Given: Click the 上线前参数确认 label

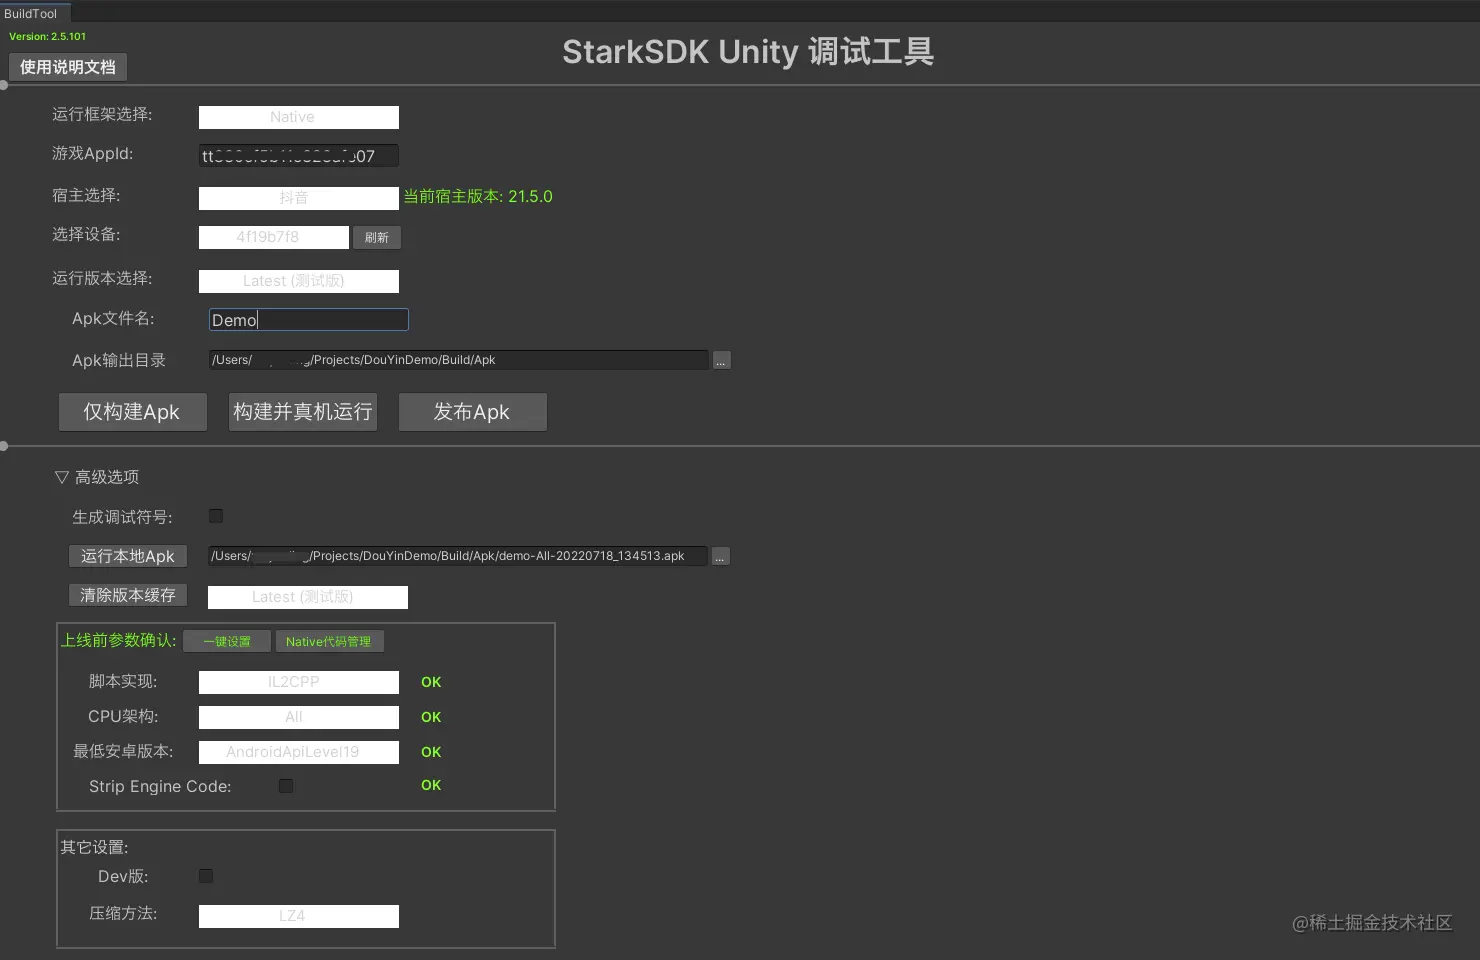Looking at the screenshot, I should tap(119, 640).
